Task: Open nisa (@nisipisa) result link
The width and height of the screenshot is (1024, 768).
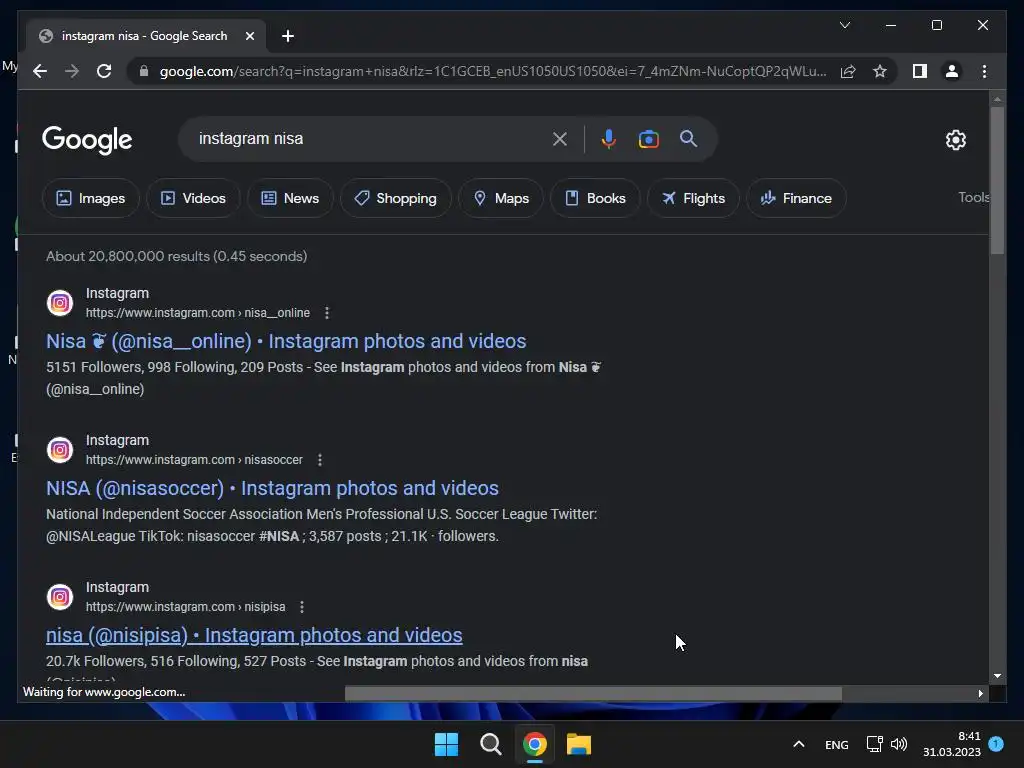Action: 254,635
